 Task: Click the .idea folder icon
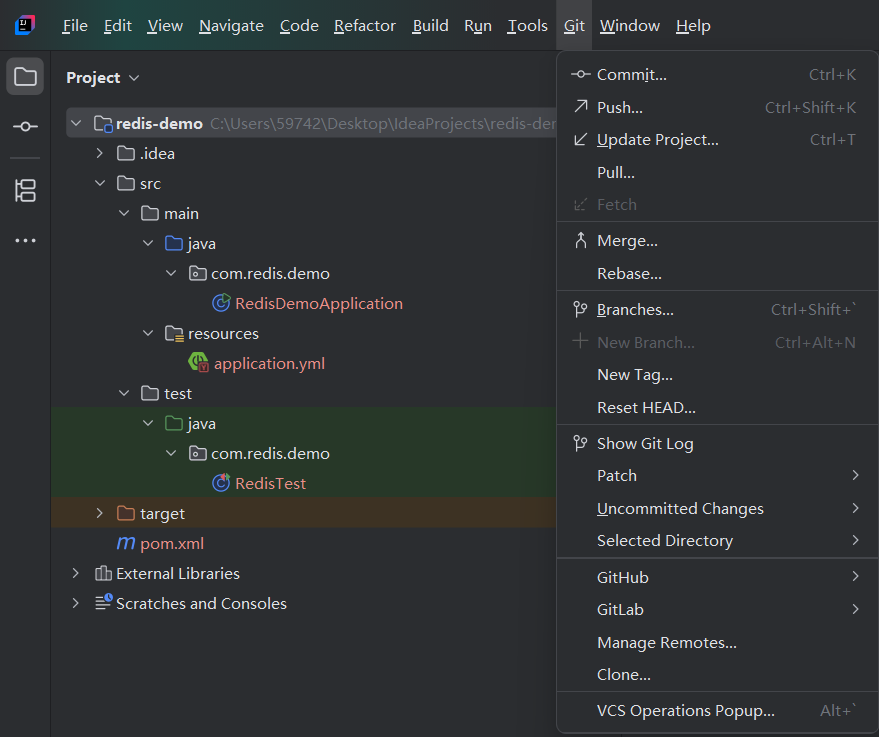tap(126, 153)
